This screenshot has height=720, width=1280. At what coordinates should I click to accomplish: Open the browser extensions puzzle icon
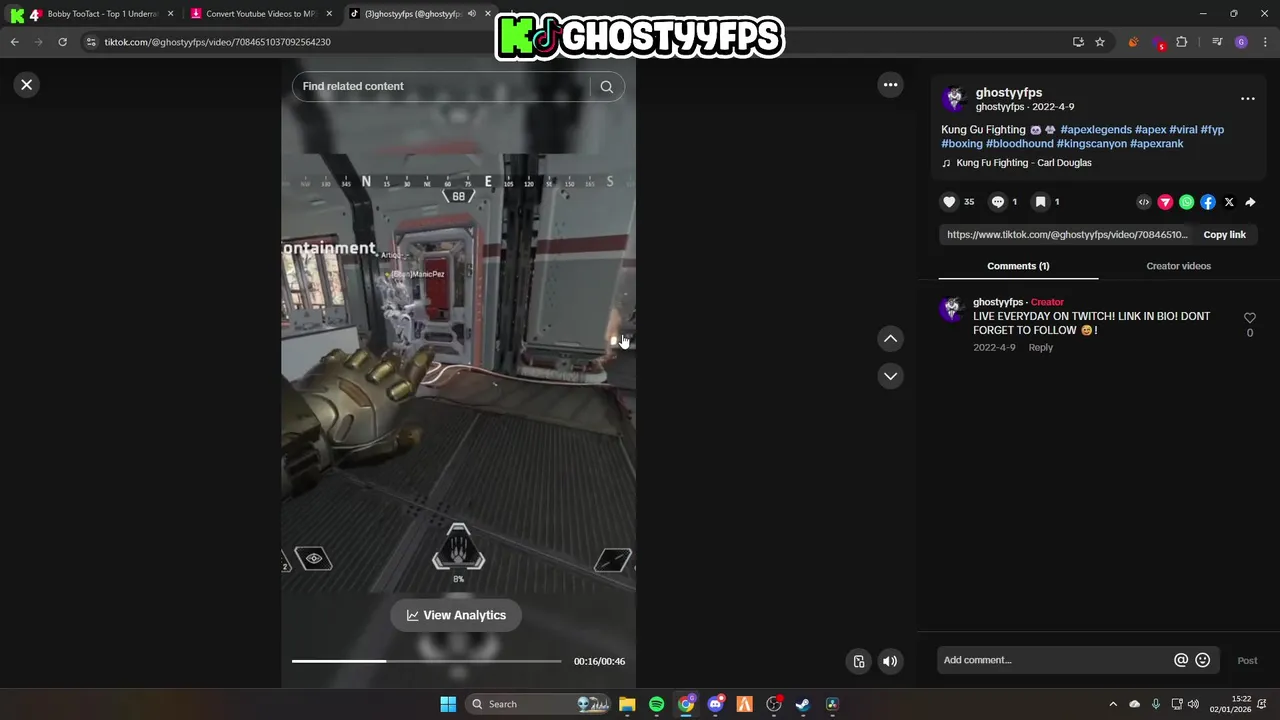(1182, 42)
